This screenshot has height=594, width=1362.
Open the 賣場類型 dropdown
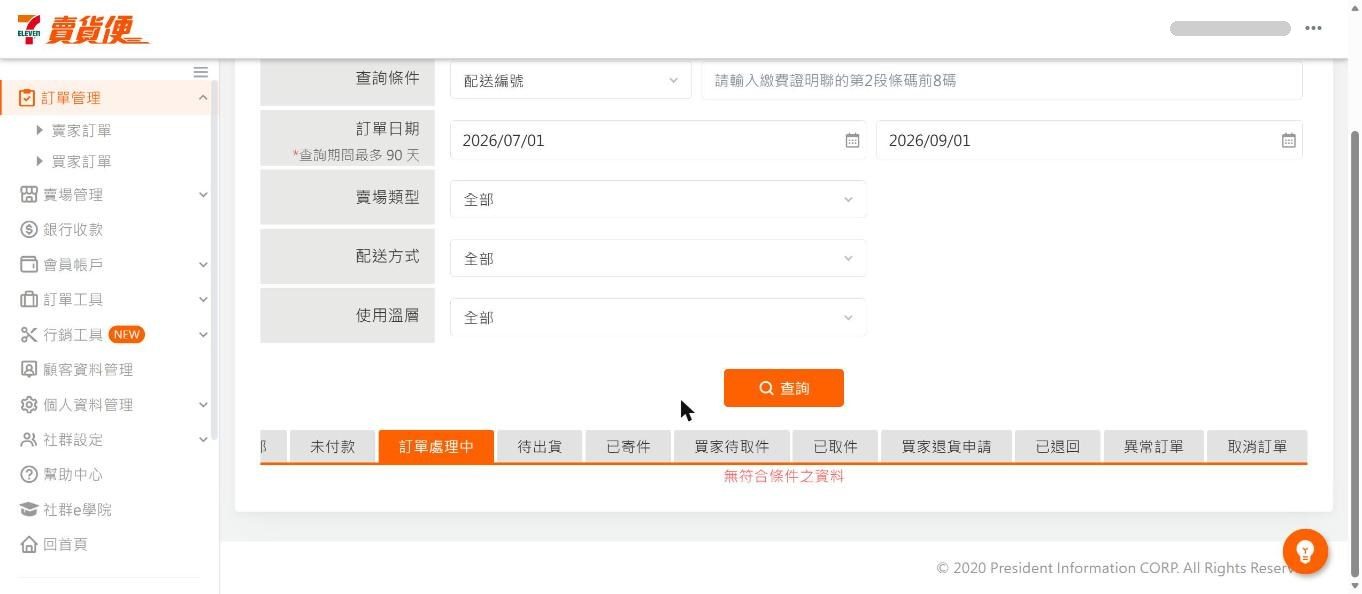(x=658, y=199)
